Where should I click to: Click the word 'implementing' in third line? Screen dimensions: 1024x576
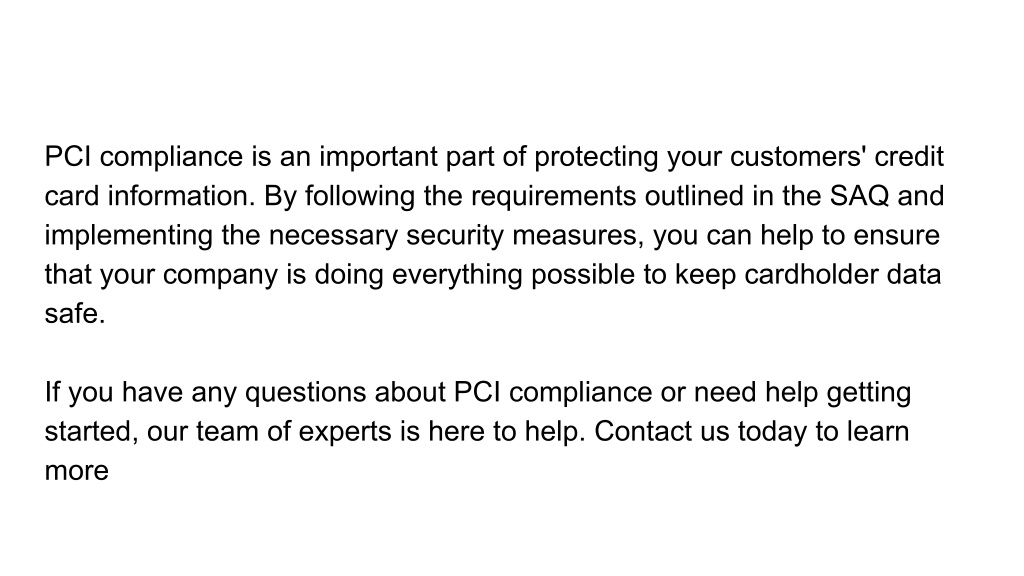click(129, 236)
